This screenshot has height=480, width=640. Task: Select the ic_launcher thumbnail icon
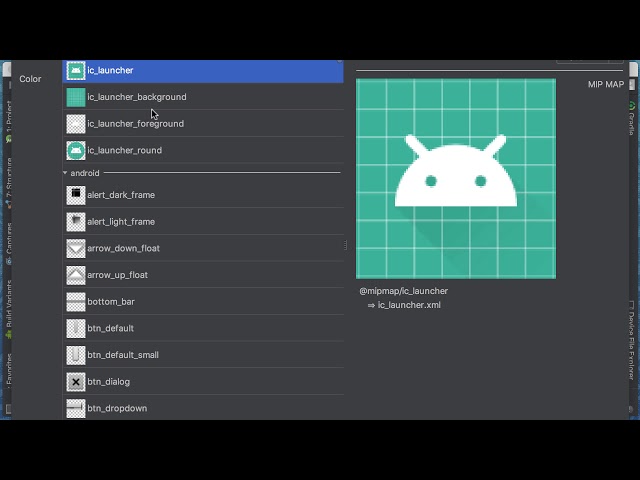point(76,71)
